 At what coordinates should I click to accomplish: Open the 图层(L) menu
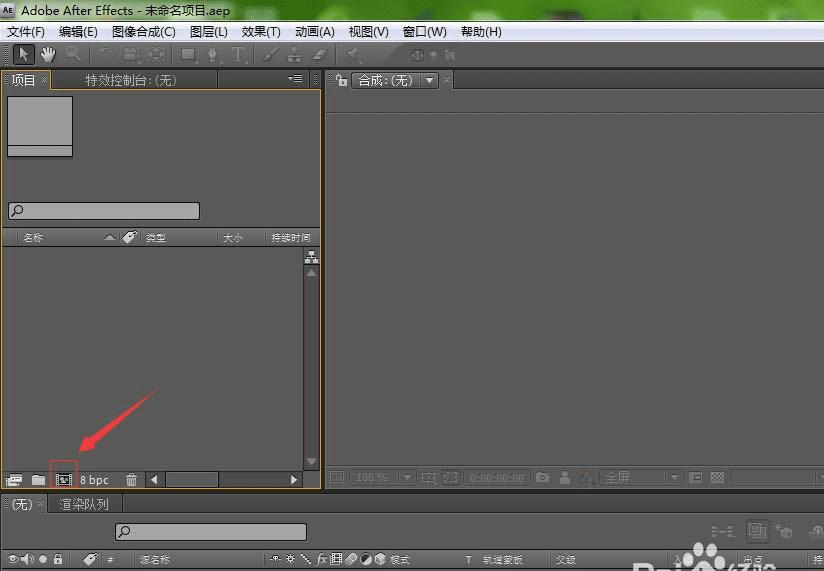(x=209, y=32)
